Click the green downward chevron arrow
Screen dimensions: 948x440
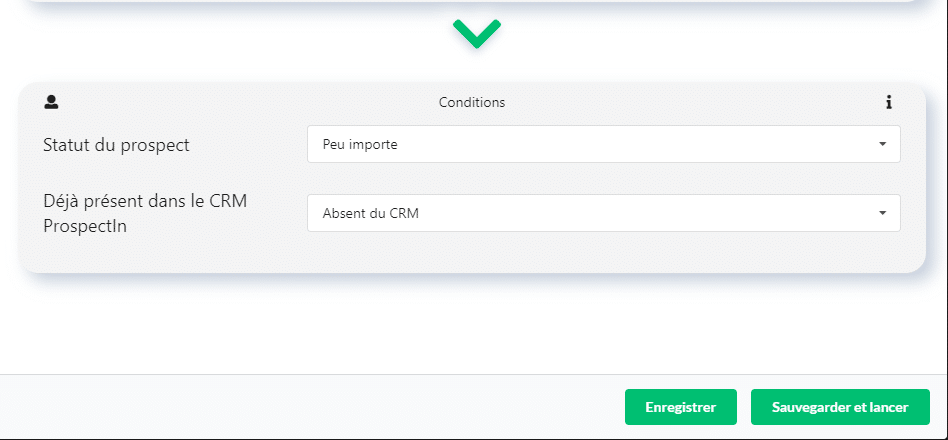[477, 34]
